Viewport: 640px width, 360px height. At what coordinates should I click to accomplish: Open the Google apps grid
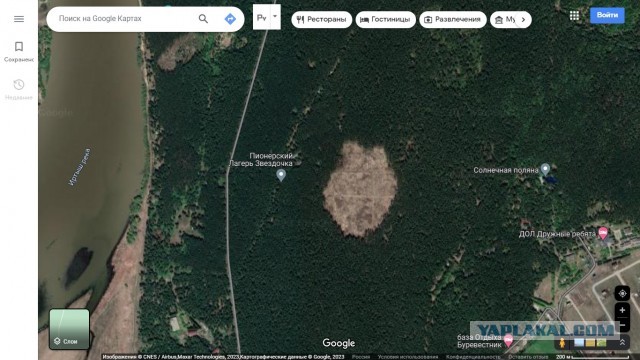point(574,16)
